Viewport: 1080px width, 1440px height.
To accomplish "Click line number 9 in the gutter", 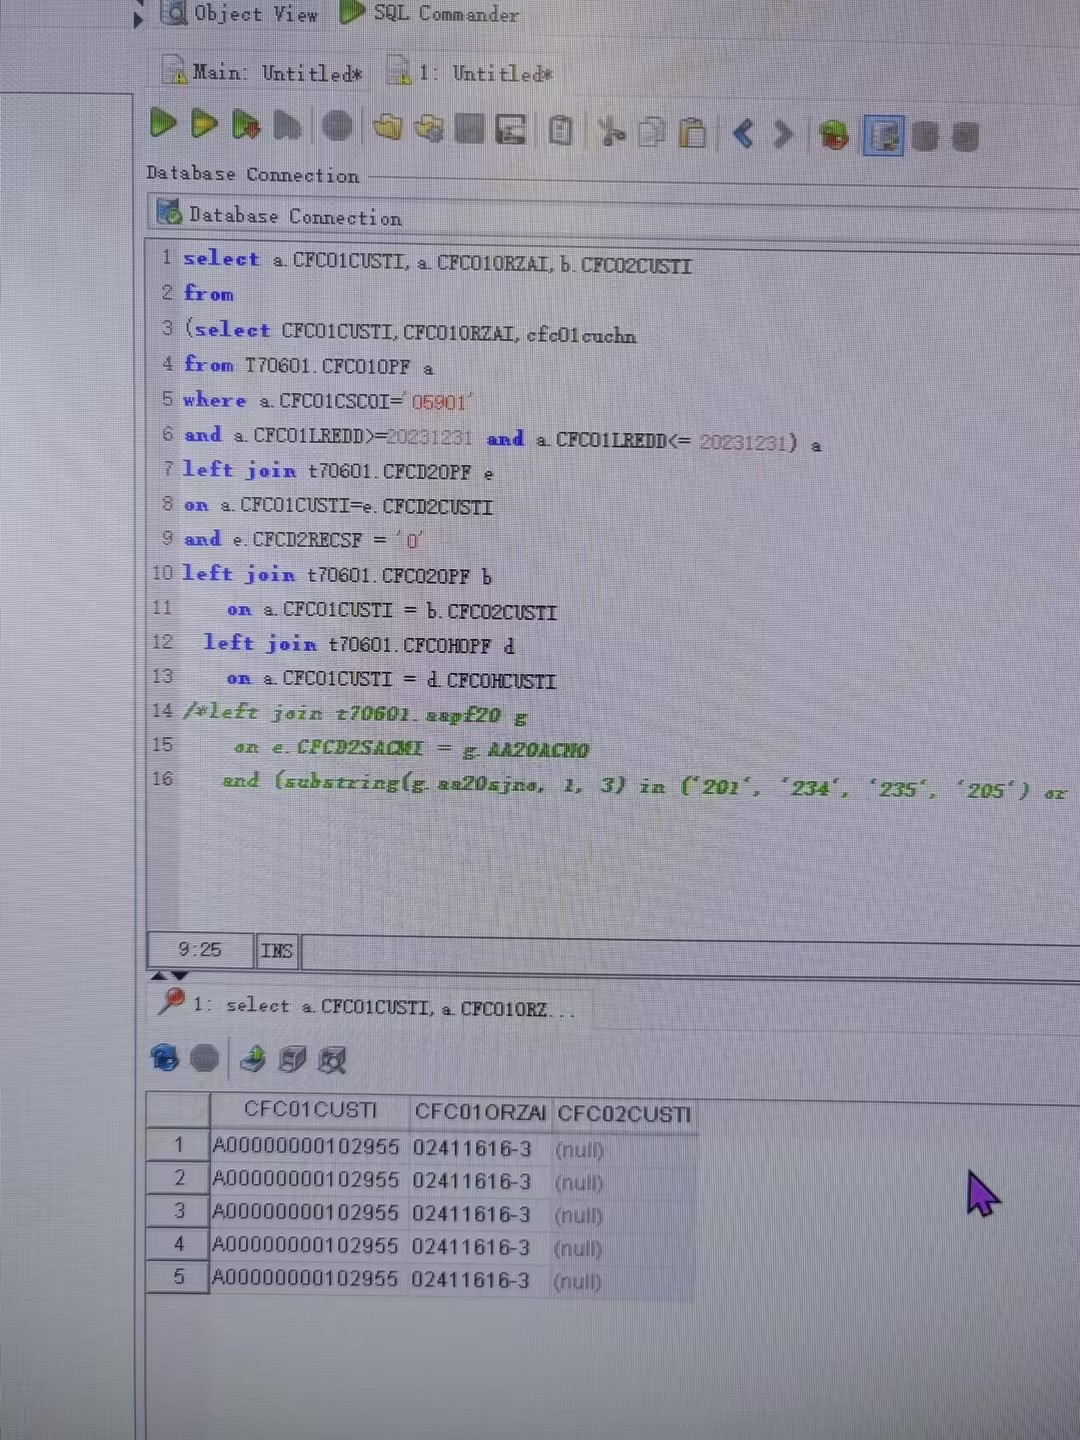I will click(x=166, y=538).
